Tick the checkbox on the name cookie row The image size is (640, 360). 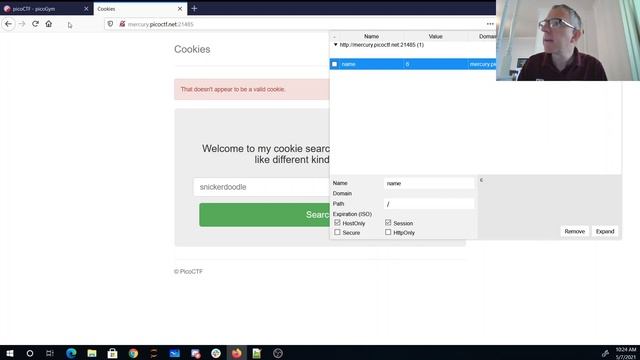pyautogui.click(x=334, y=64)
